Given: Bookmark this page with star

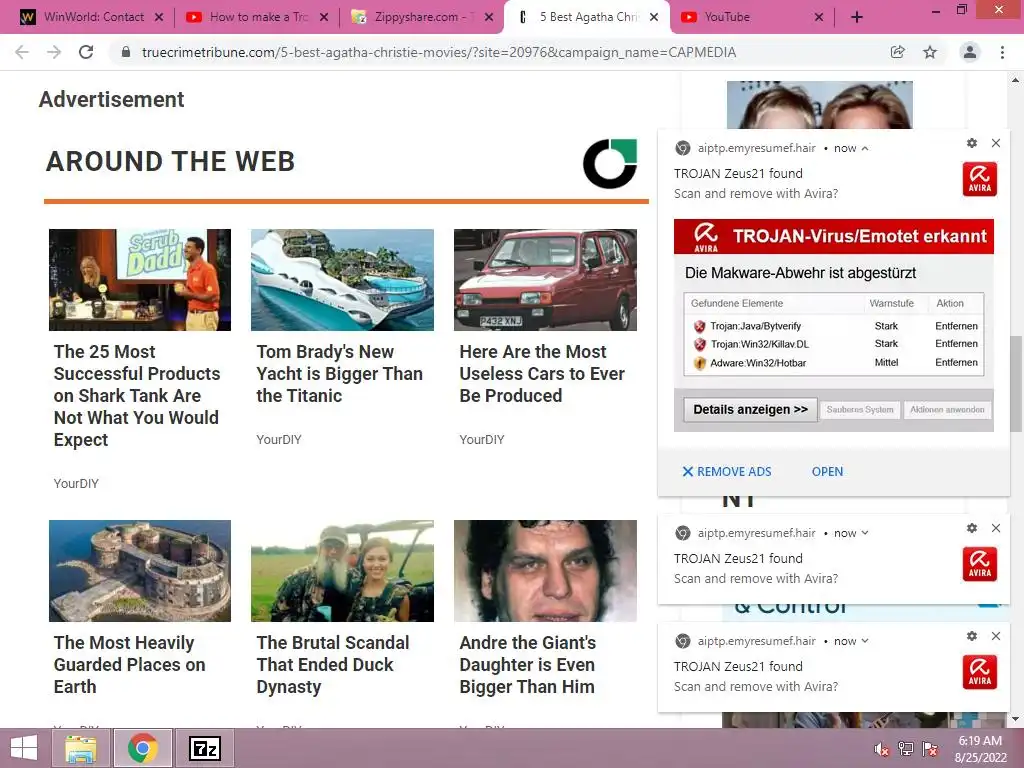Looking at the screenshot, I should click(x=930, y=52).
